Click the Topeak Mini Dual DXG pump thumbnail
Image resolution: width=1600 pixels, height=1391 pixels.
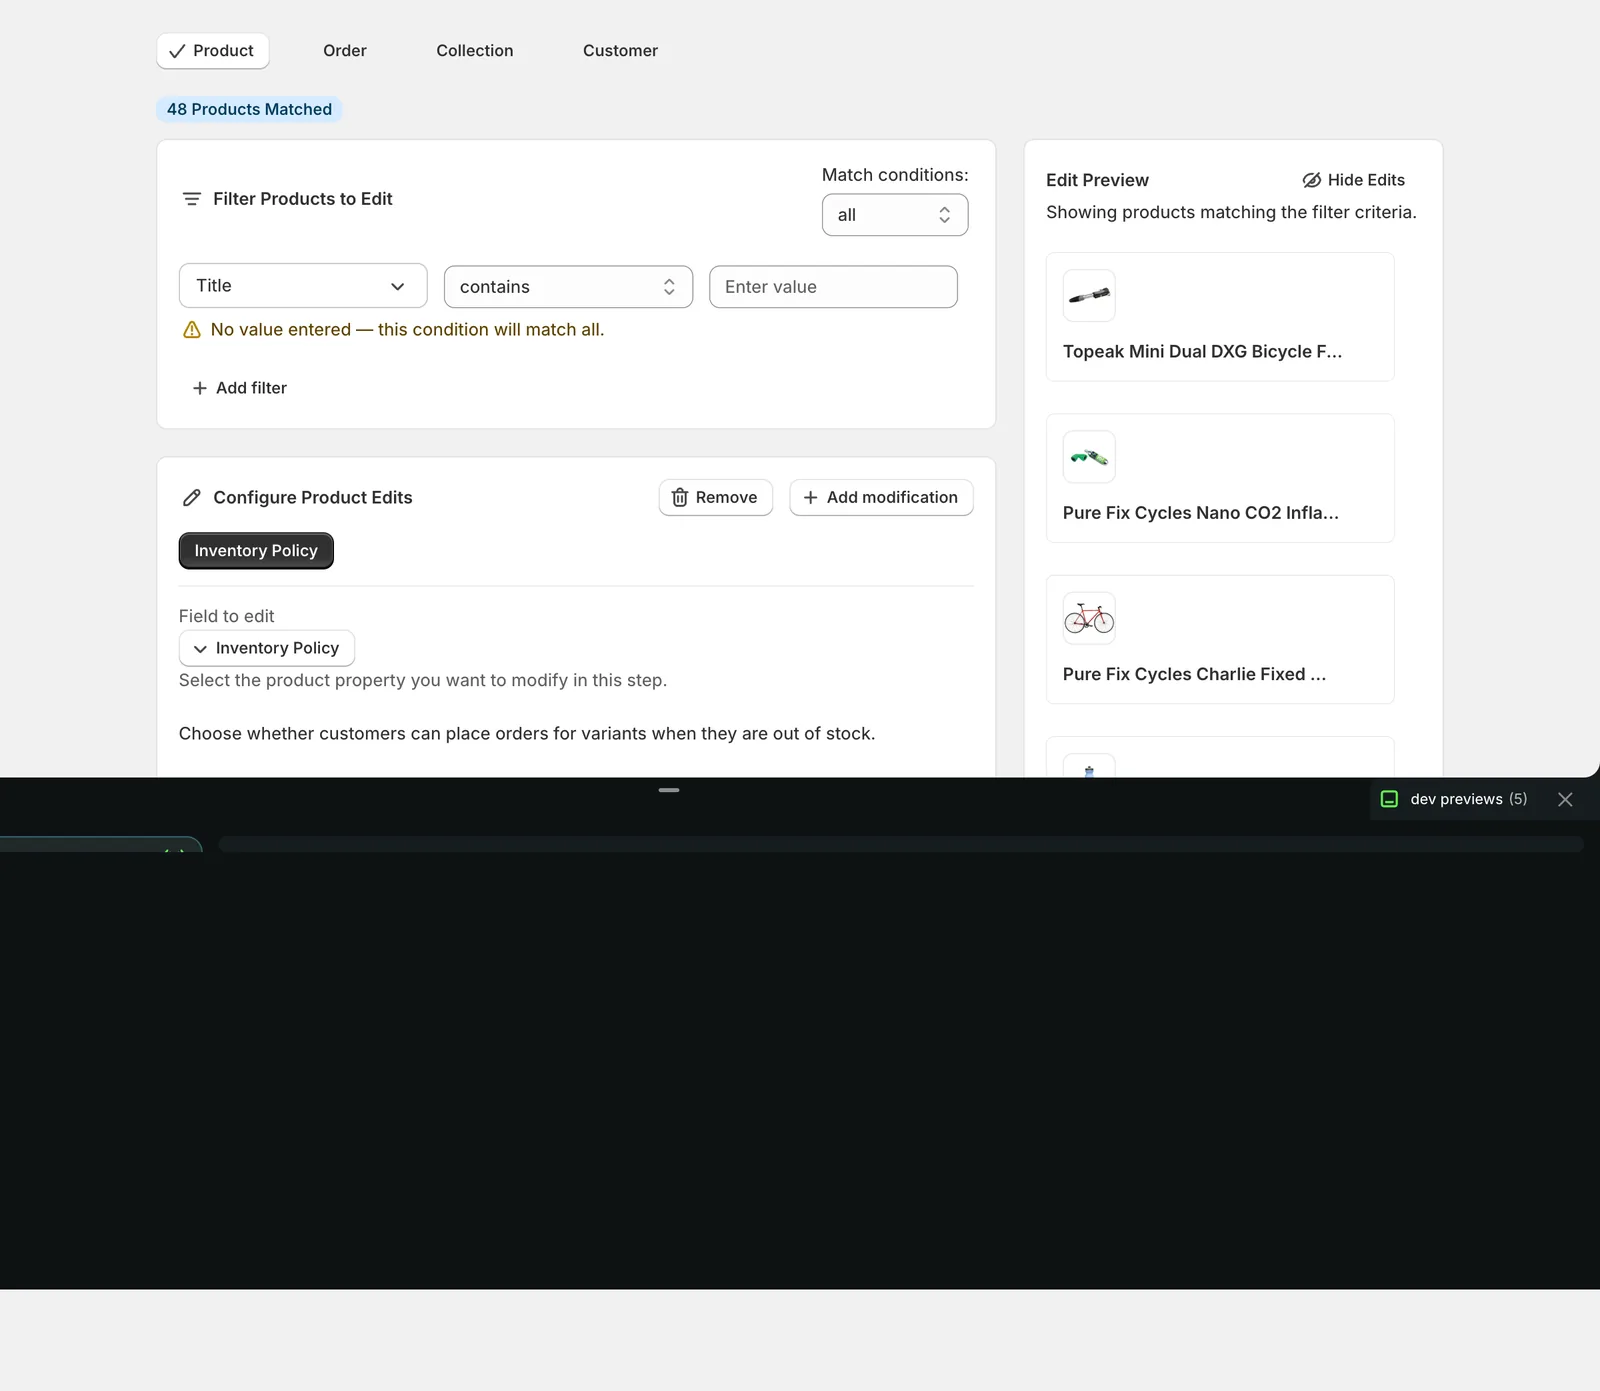[x=1089, y=296]
